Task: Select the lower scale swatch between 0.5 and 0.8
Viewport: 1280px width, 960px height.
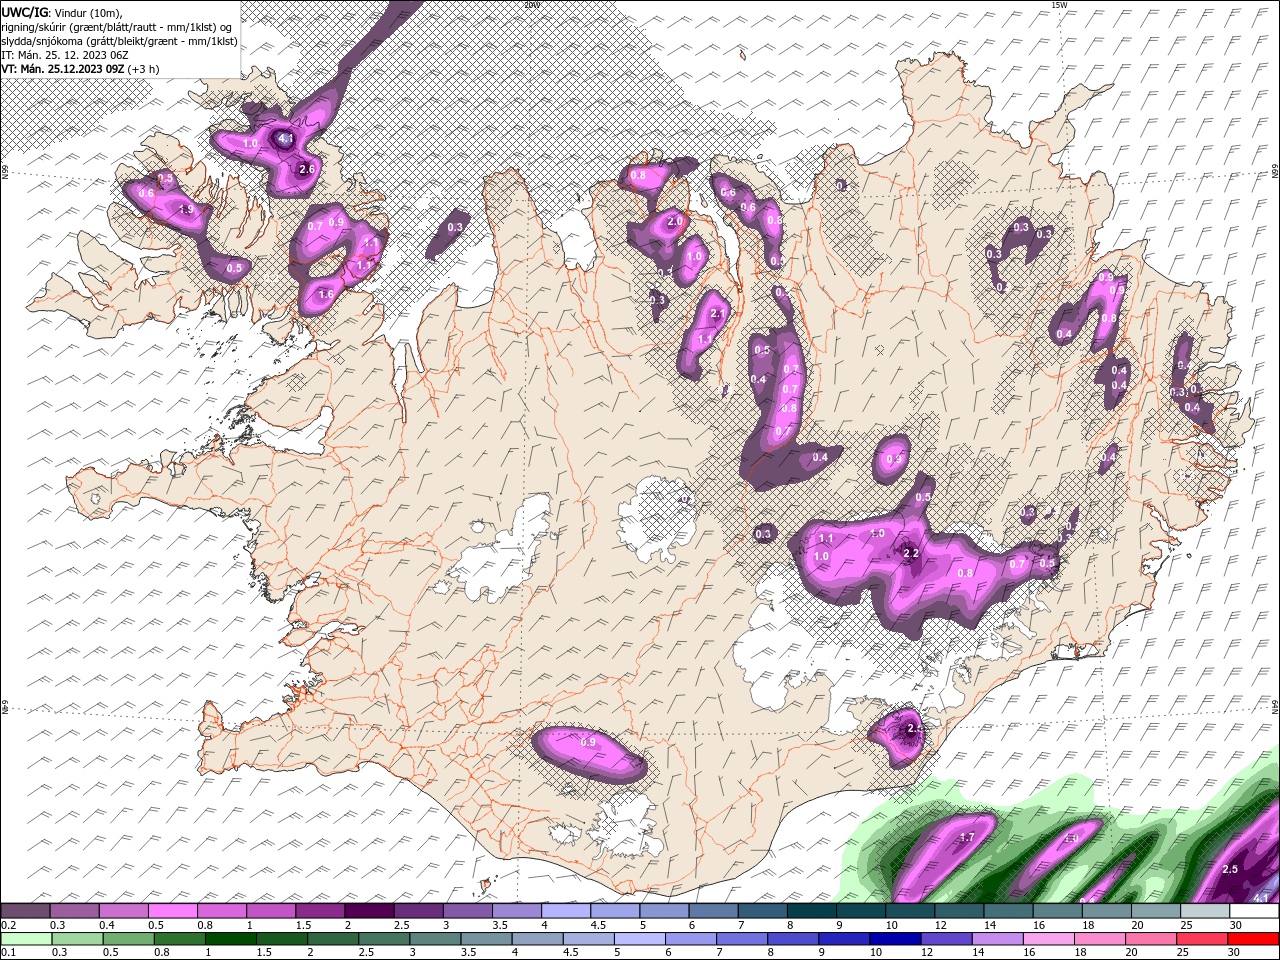Action: (x=129, y=939)
